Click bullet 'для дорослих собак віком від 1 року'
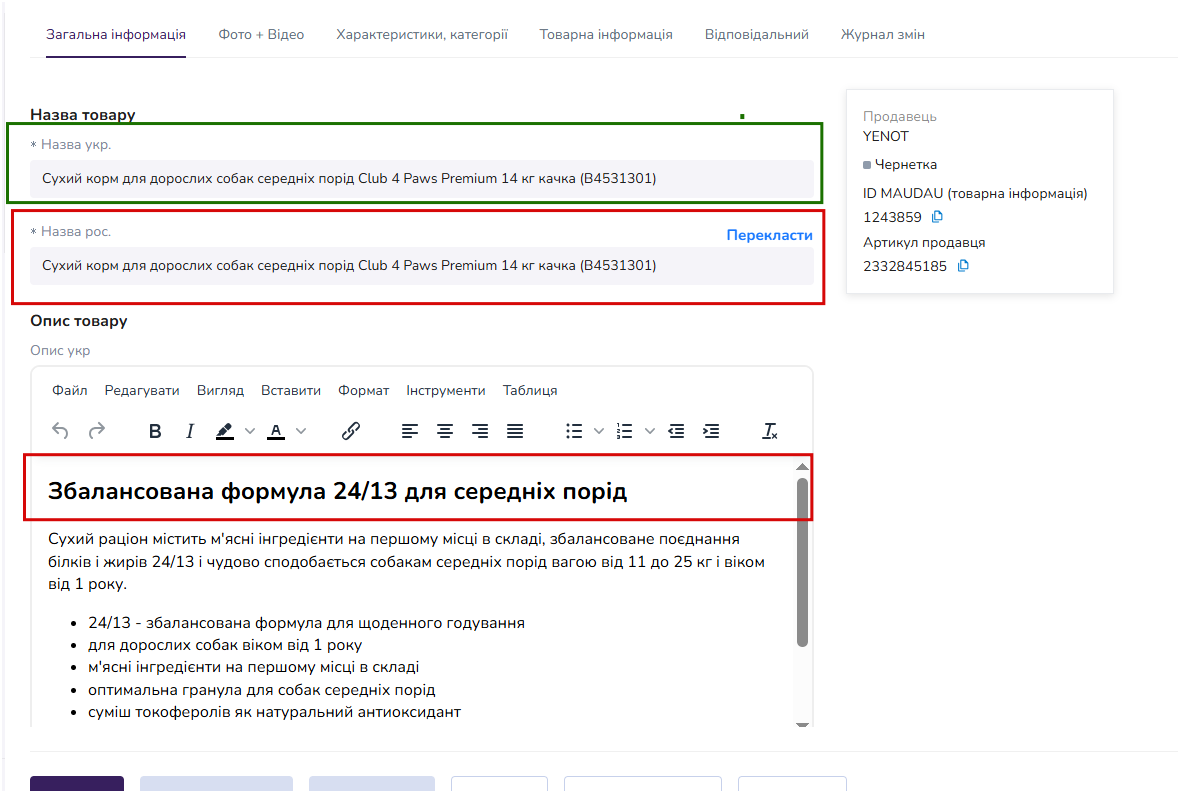The image size is (1178, 791). [x=225, y=645]
